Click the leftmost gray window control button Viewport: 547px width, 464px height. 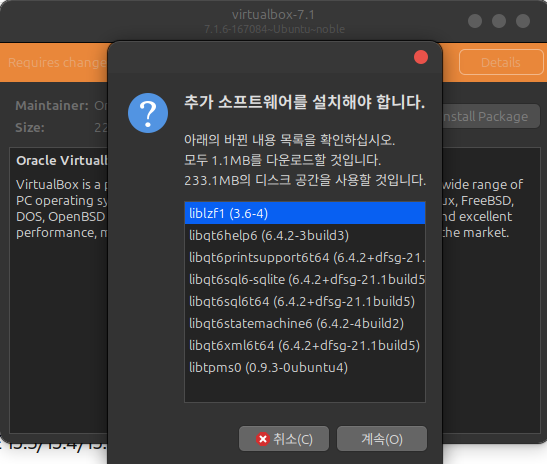click(475, 21)
